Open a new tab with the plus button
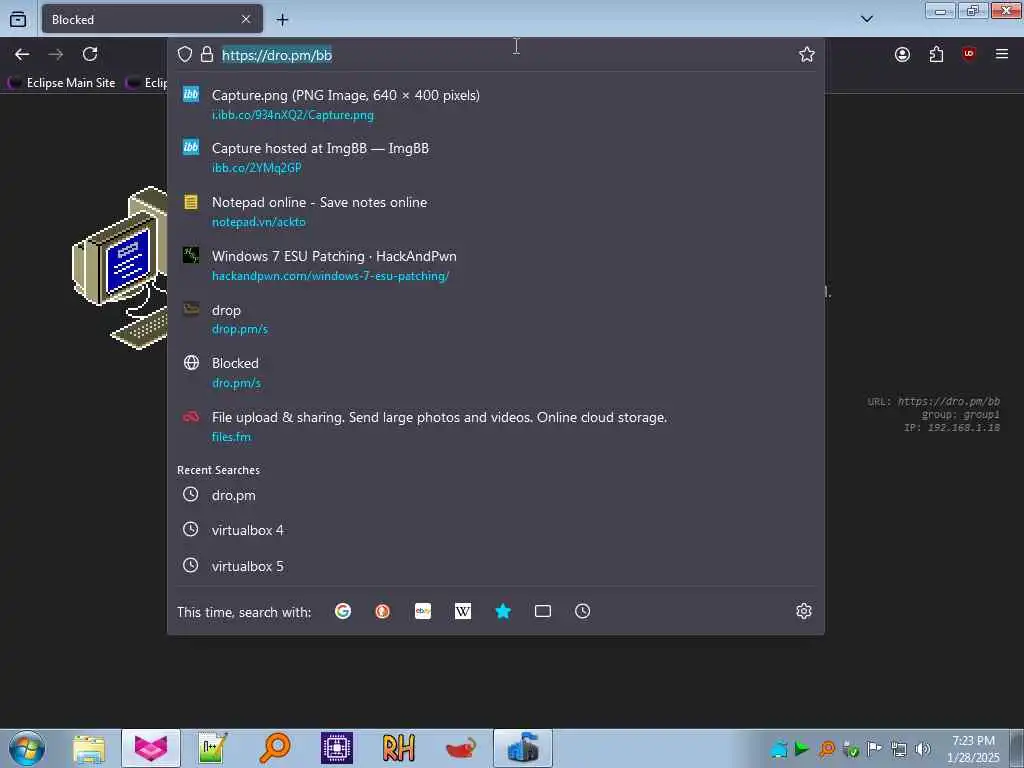Screen dimensions: 1024x768 (x=282, y=20)
